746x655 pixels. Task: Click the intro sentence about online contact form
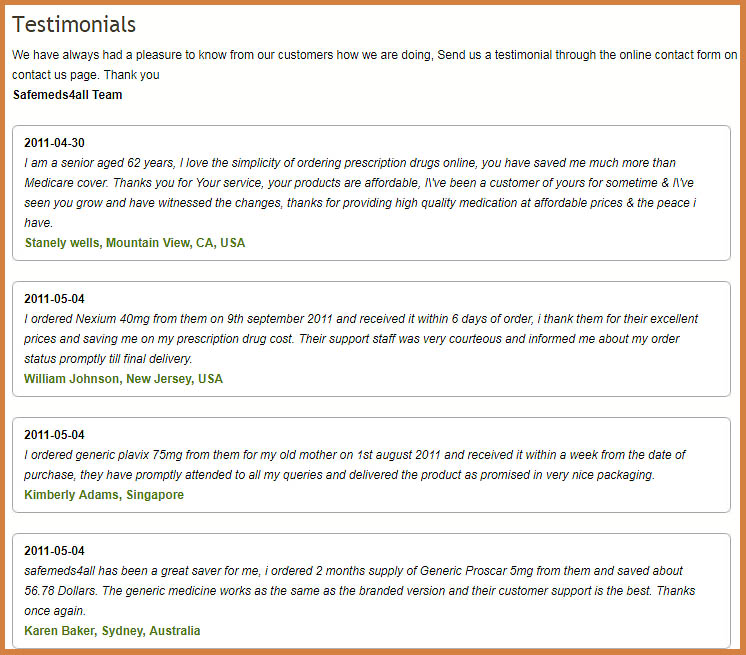(374, 55)
